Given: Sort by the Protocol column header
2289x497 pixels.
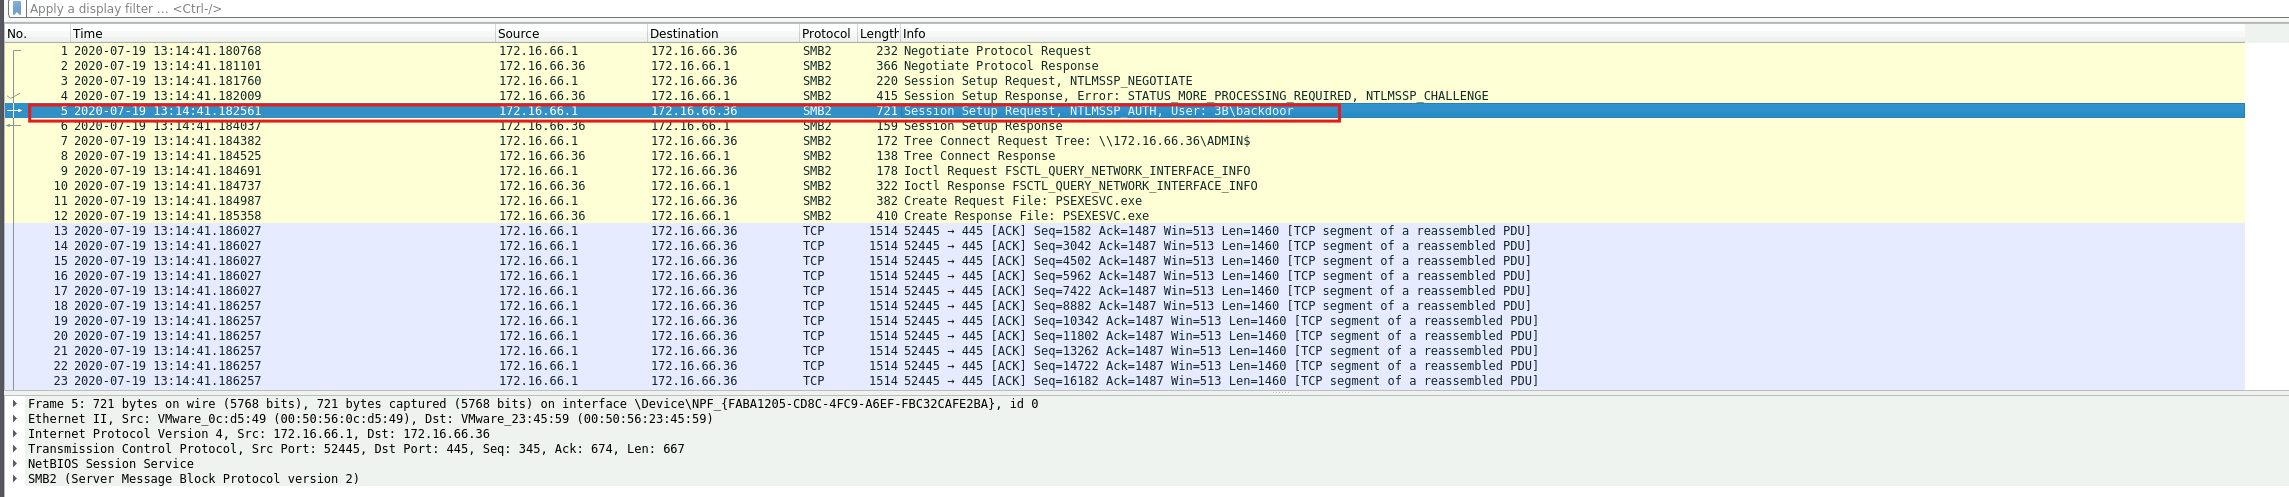Looking at the screenshot, I should [x=828, y=33].
